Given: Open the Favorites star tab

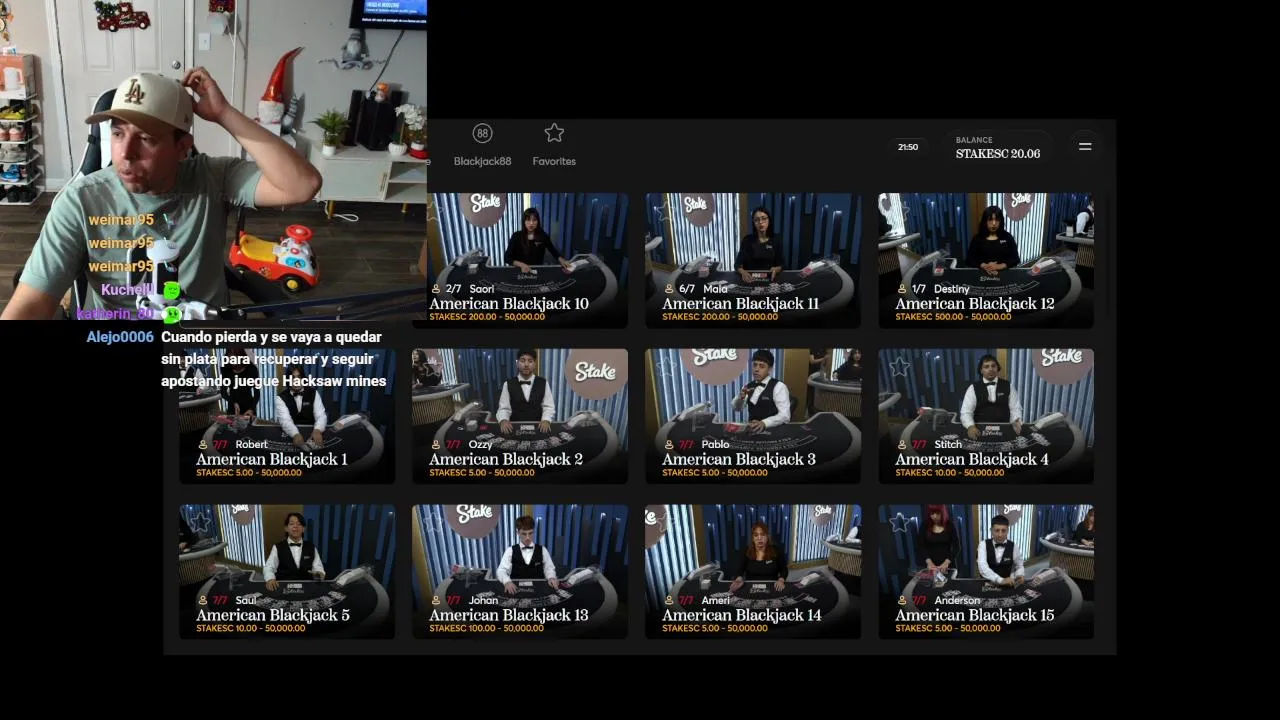Looking at the screenshot, I should 554,133.
